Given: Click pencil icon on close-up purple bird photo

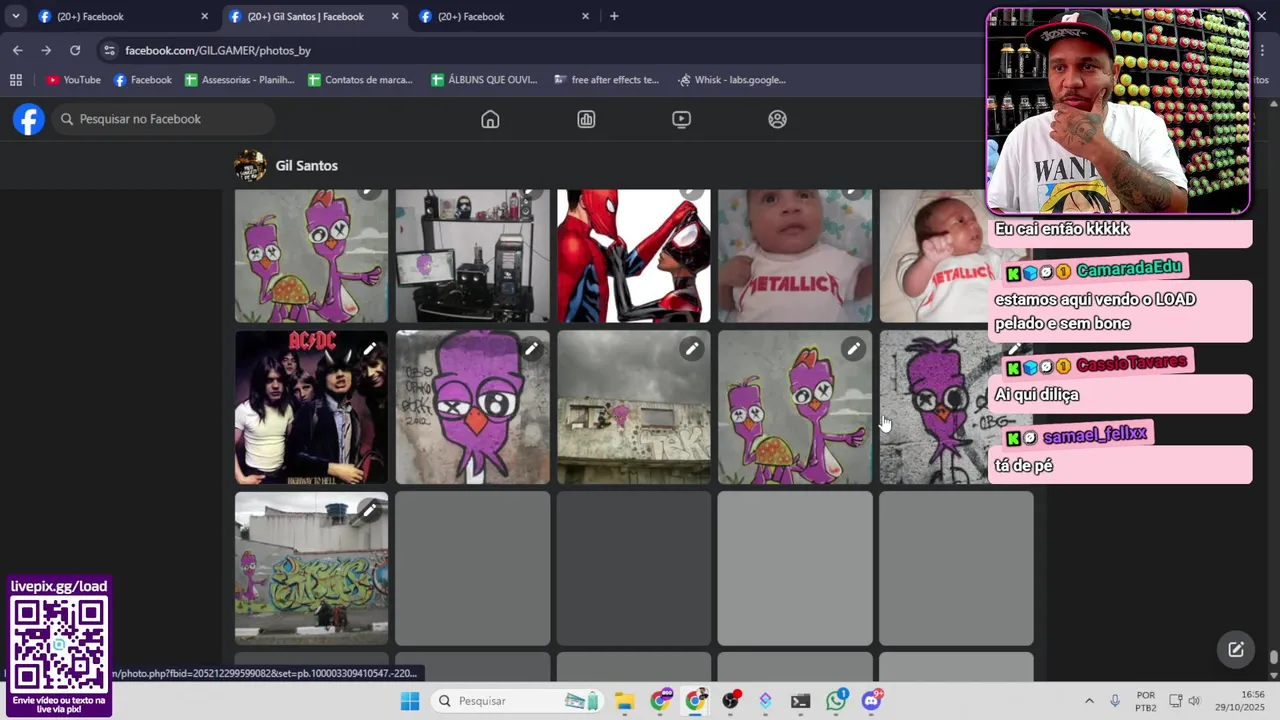Looking at the screenshot, I should click(531, 349).
